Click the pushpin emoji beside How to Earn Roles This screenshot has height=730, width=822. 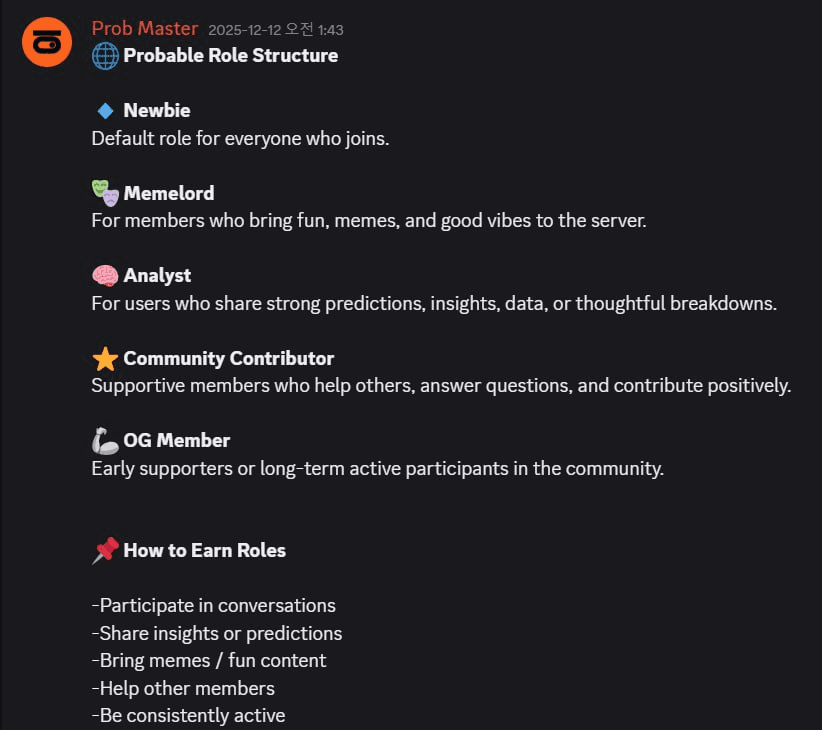(x=105, y=551)
